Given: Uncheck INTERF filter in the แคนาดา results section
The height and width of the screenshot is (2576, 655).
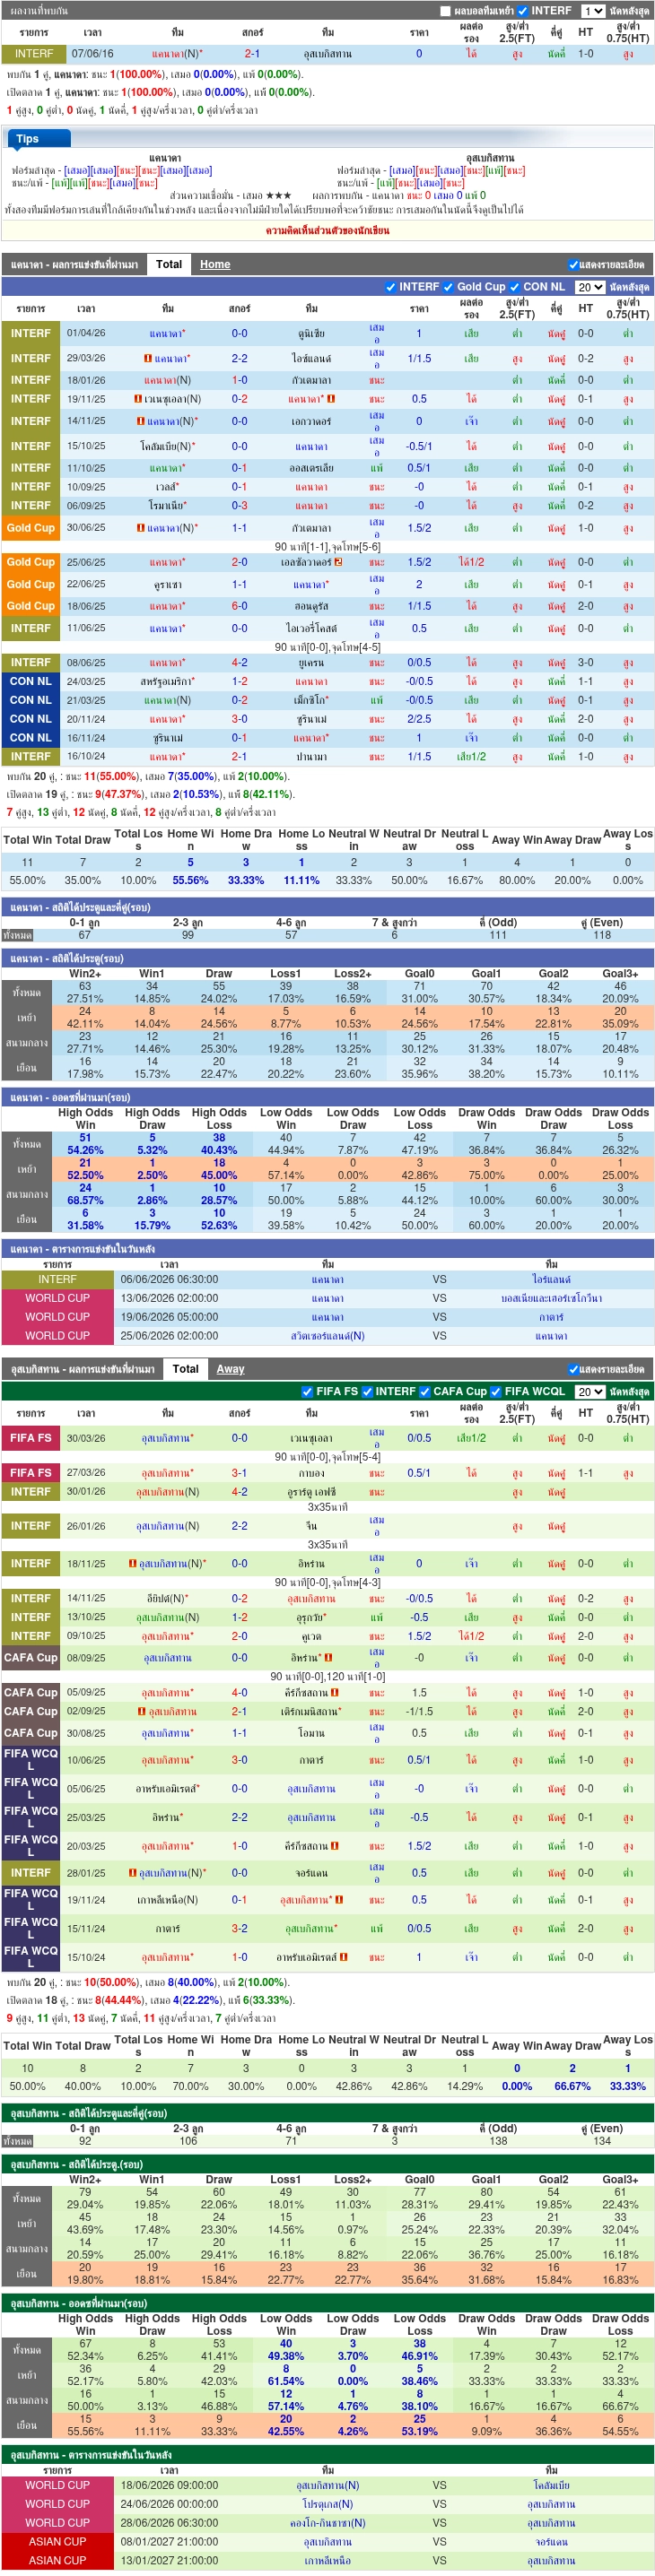Looking at the screenshot, I should point(391,287).
